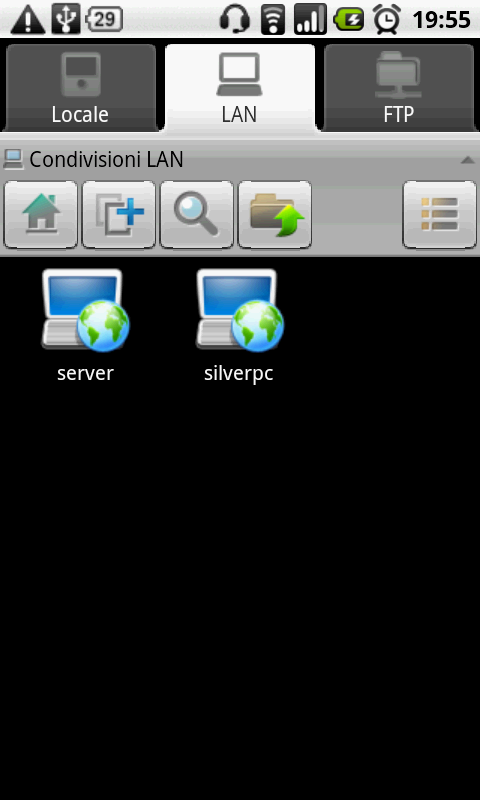Go up one folder level

(275, 215)
